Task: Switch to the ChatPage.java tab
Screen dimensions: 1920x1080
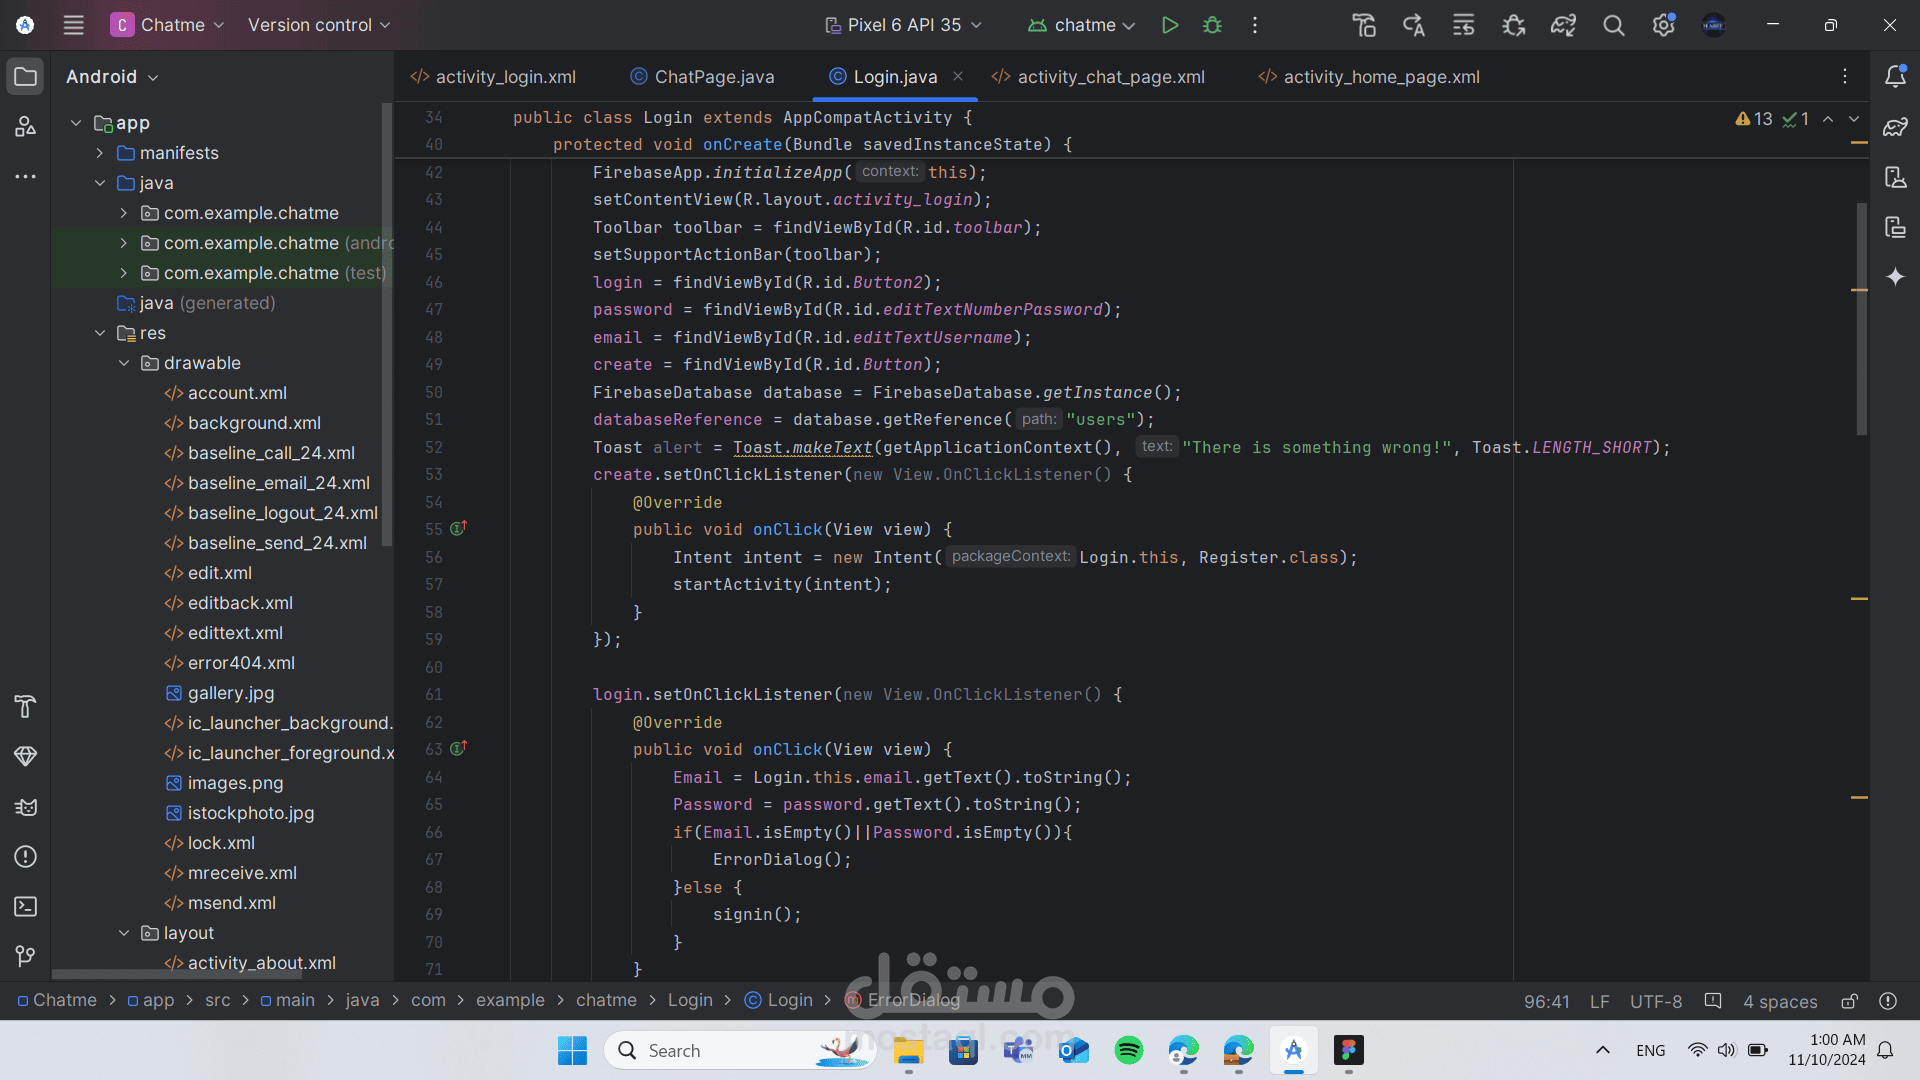Action: click(702, 77)
